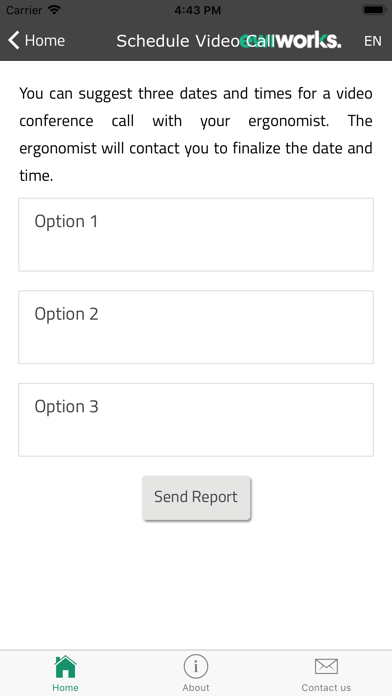This screenshot has height=696, width=392.
Task: Tap the green Home house icon
Action: coord(65,666)
